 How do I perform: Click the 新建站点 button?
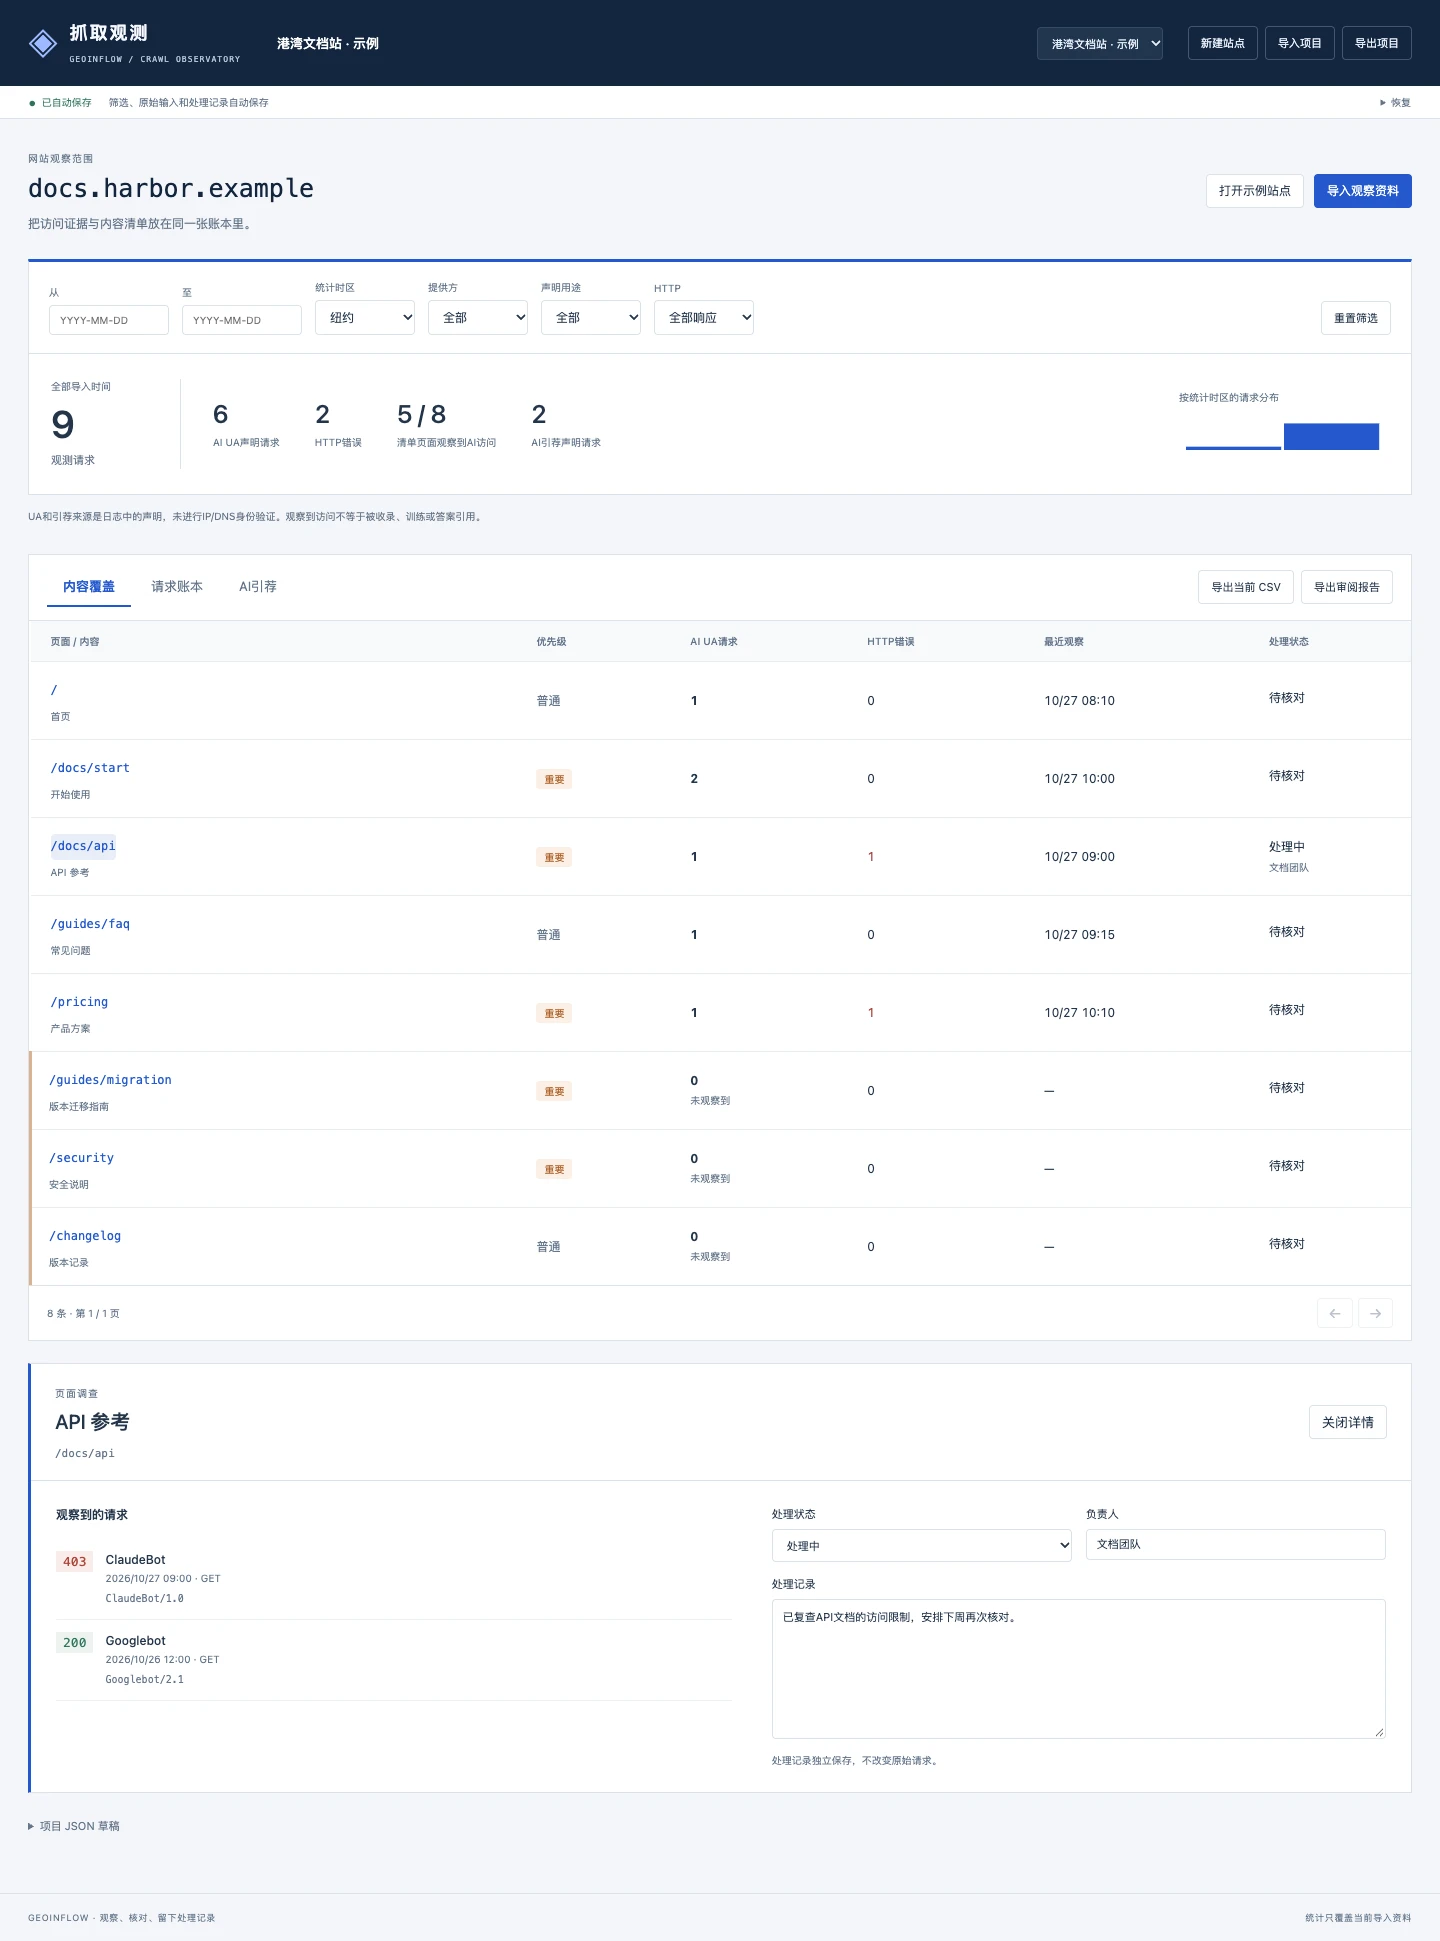coord(1223,43)
